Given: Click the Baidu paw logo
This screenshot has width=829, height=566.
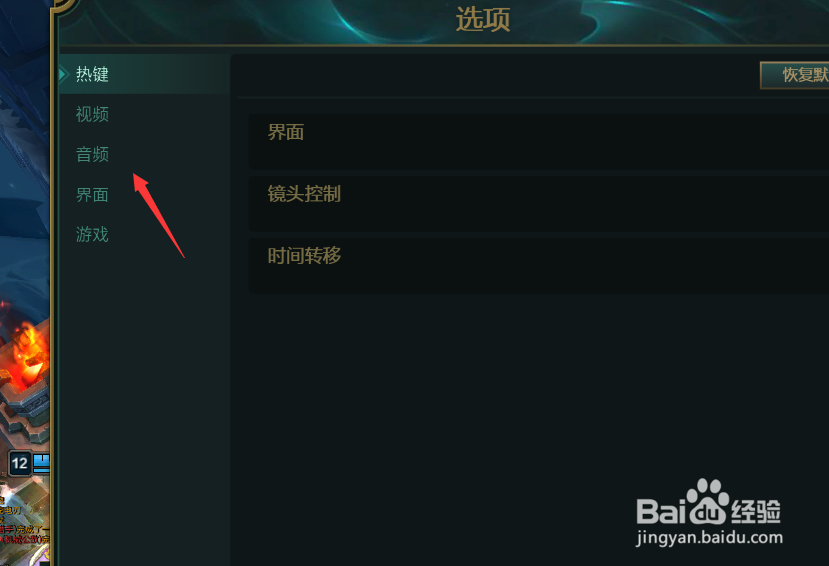Looking at the screenshot, I should click(x=707, y=502).
